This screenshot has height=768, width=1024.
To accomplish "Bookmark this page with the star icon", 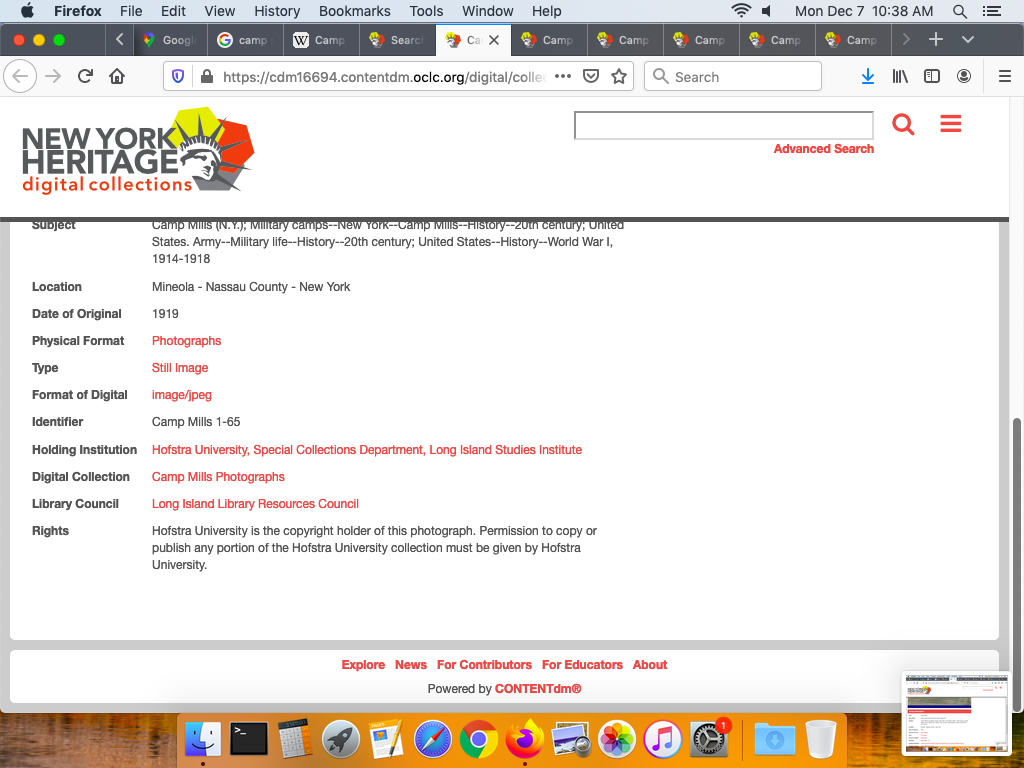I will pyautogui.click(x=619, y=77).
